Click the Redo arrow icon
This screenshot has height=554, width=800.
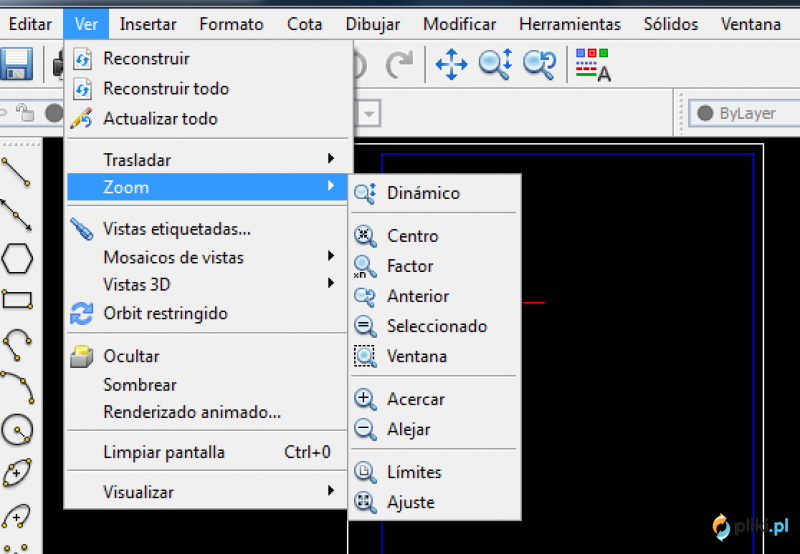coord(398,64)
